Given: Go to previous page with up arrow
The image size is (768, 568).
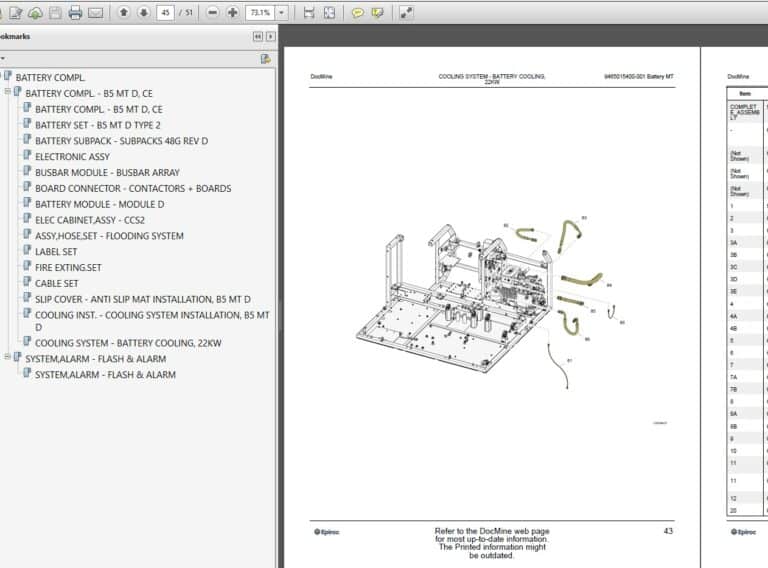Looking at the screenshot, I should click(123, 13).
